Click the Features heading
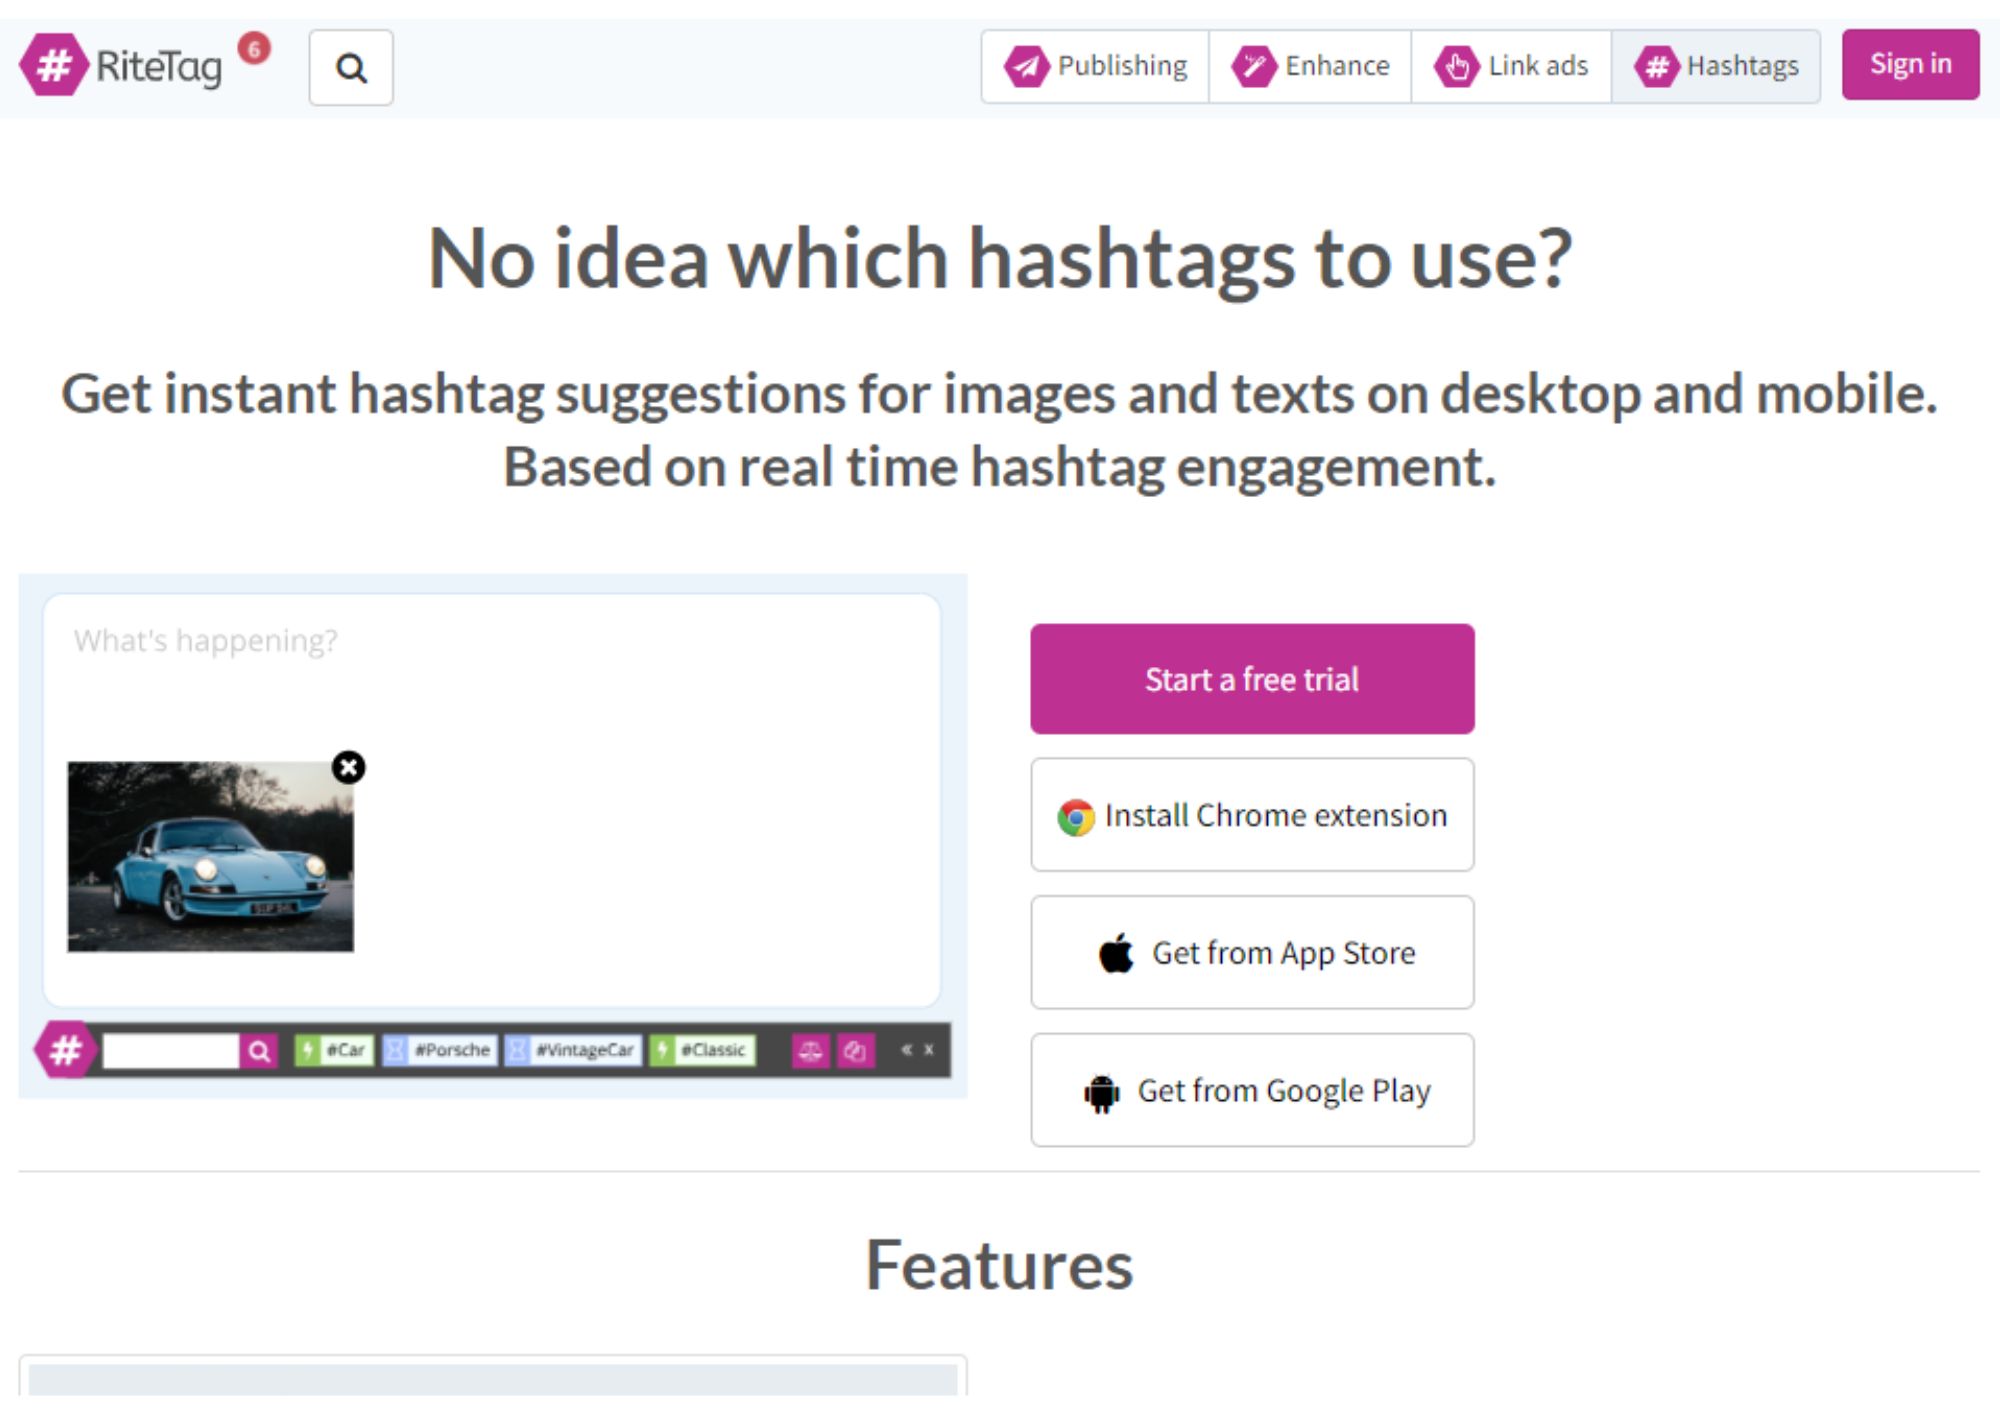Viewport: 2000px width, 1414px height. tap(999, 1265)
